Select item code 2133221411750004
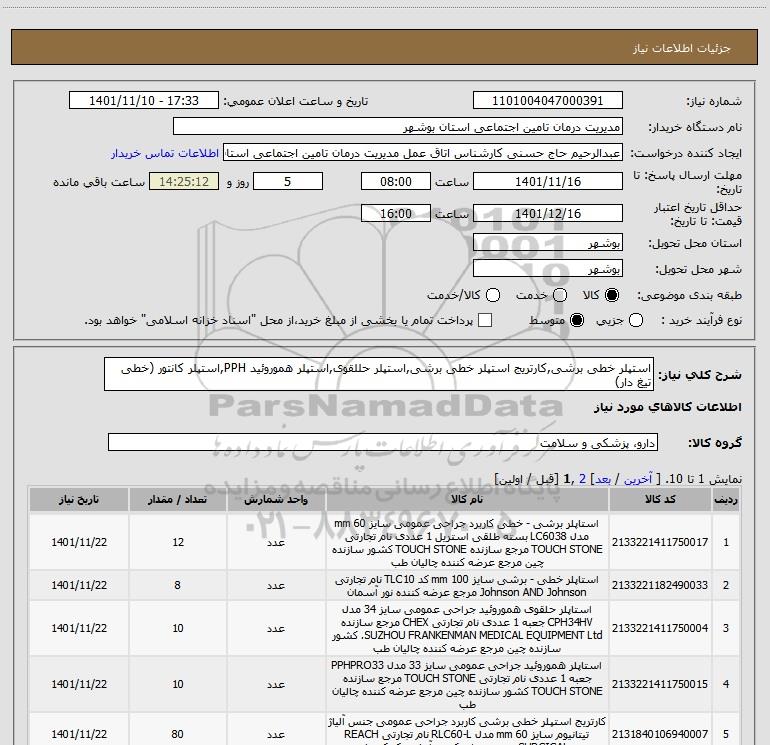This screenshot has width=770, height=745. 660,628
